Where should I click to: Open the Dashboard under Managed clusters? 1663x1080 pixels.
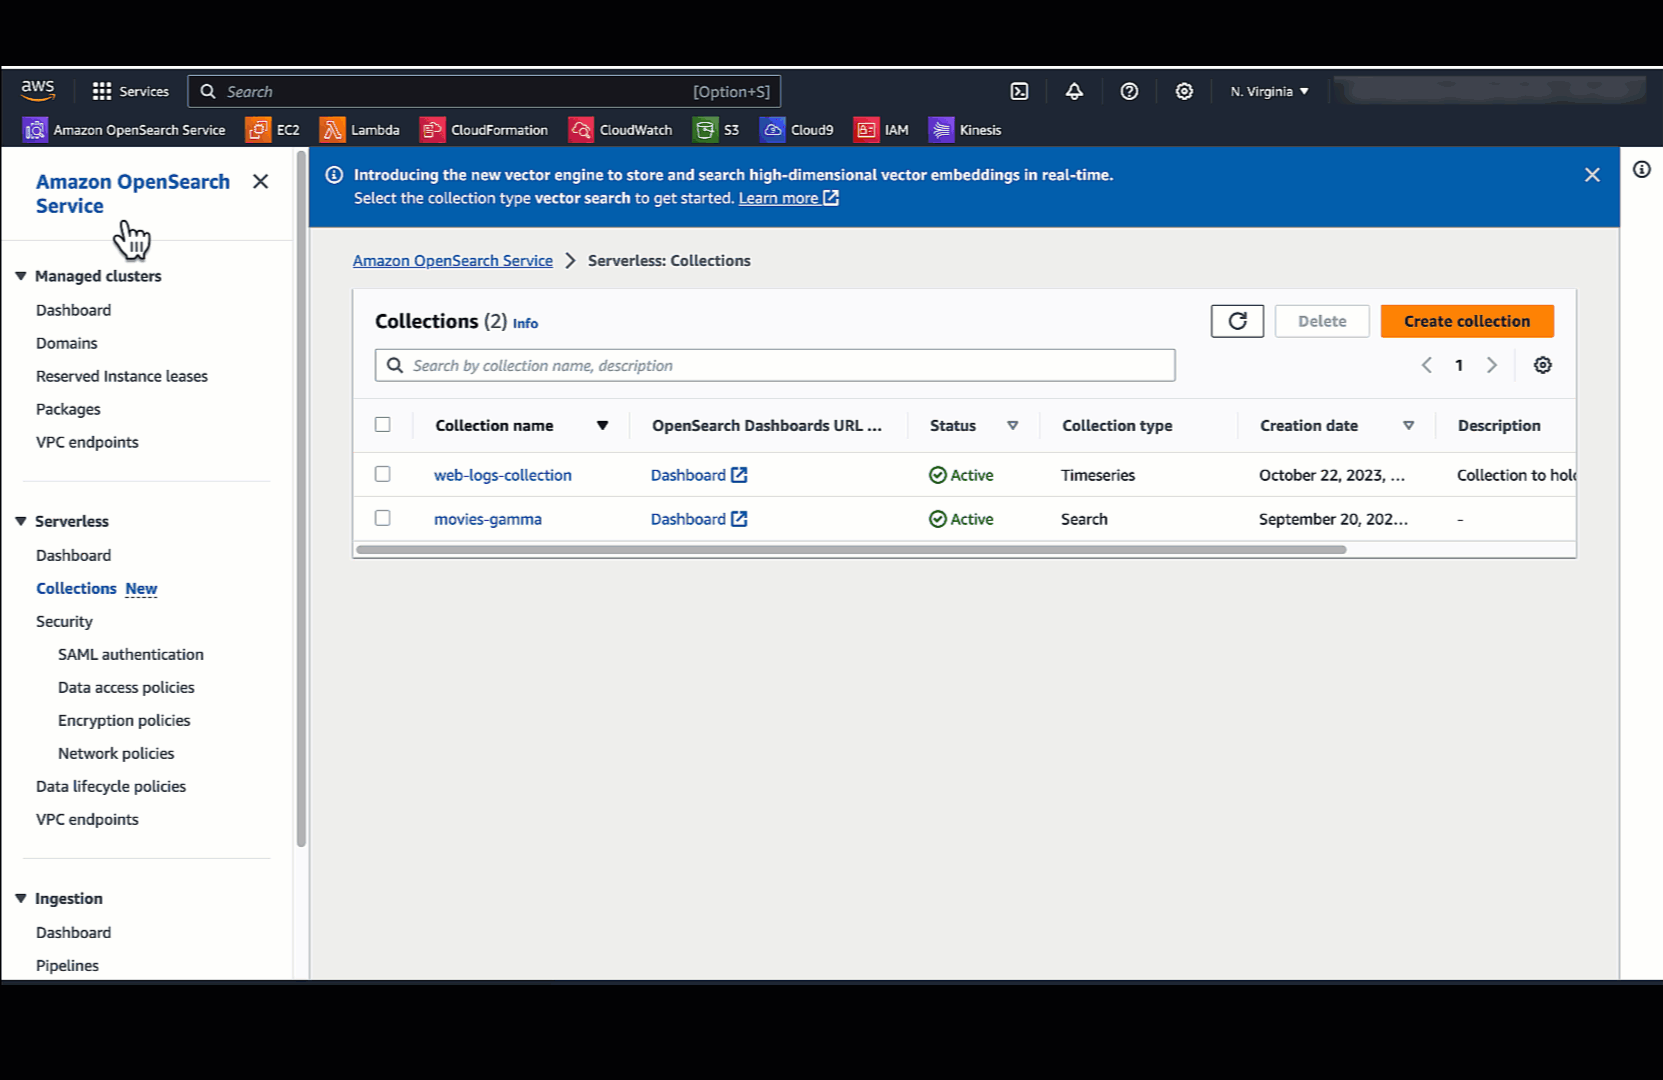point(73,310)
